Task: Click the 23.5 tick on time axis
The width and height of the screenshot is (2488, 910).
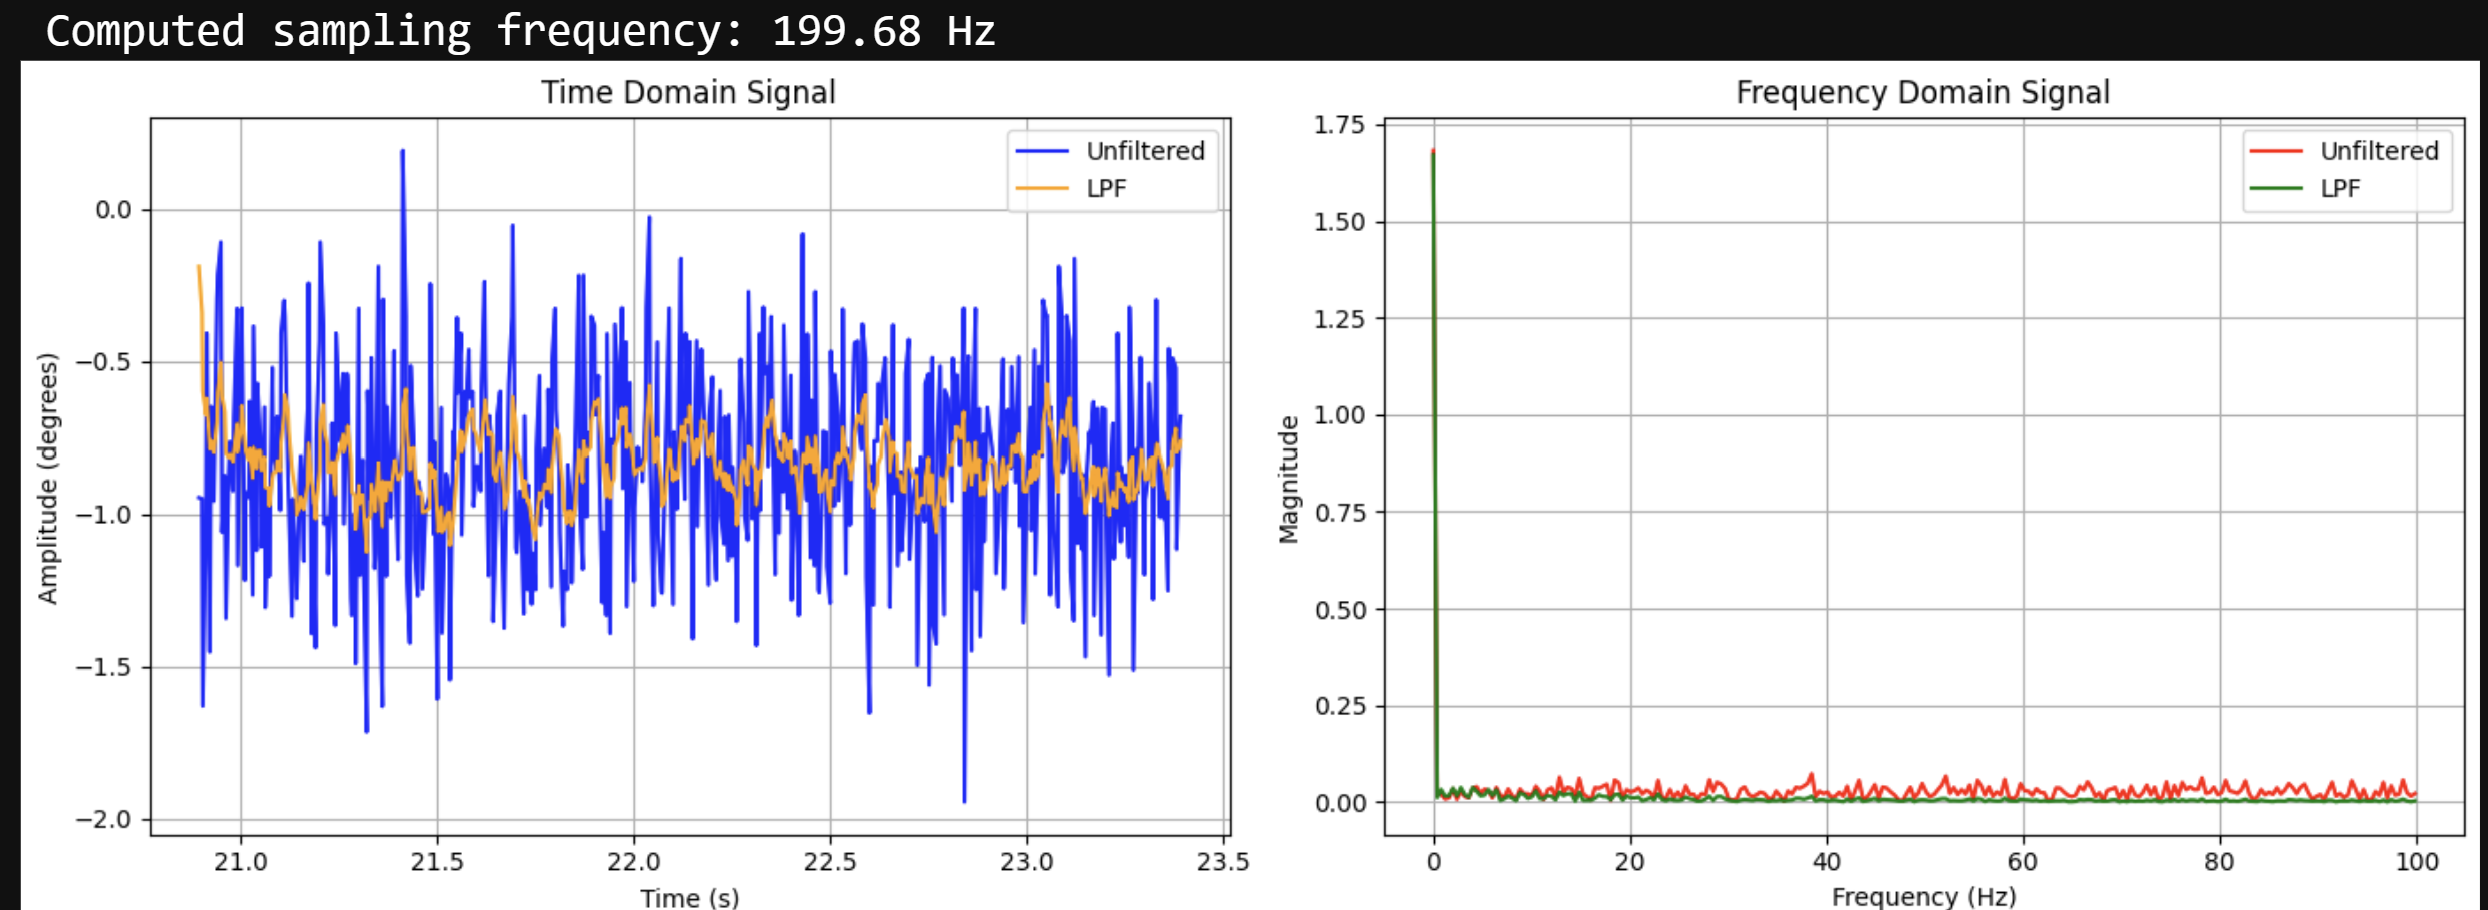Action: click(x=1223, y=862)
